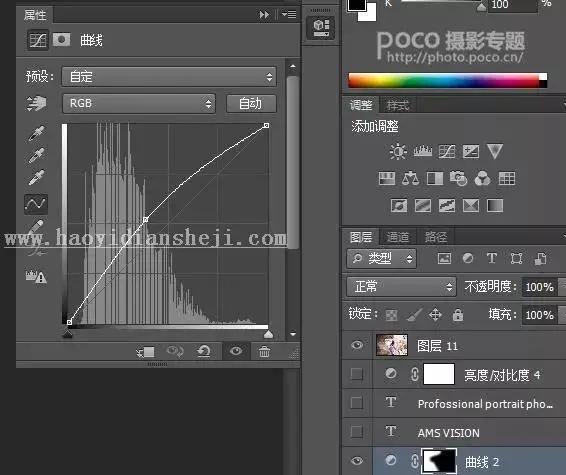Add a Color Balance adjustment
This screenshot has width=566, height=475.
411,178
